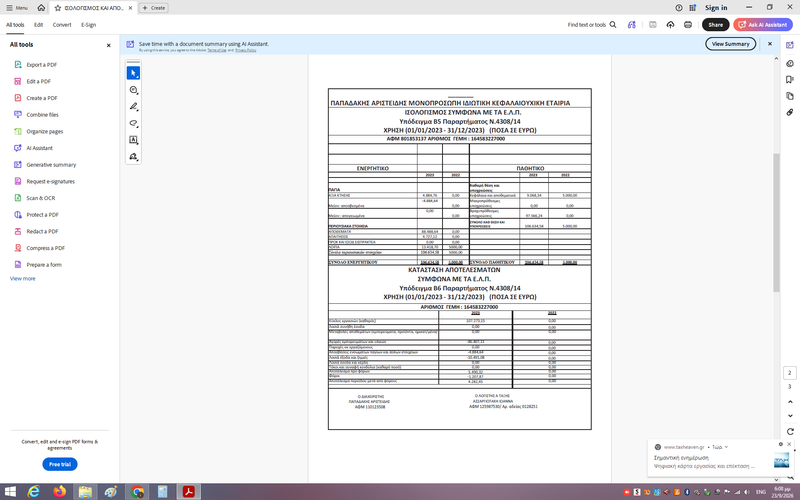Open the Redact a PDF tool
Image resolution: width=800 pixels, height=500 pixels.
click(x=36, y=231)
